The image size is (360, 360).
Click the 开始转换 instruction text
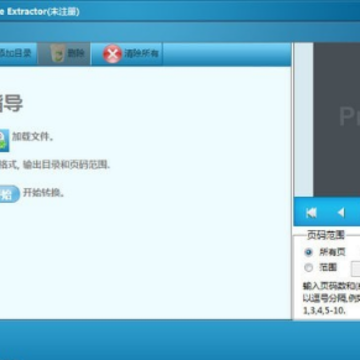coord(44,193)
